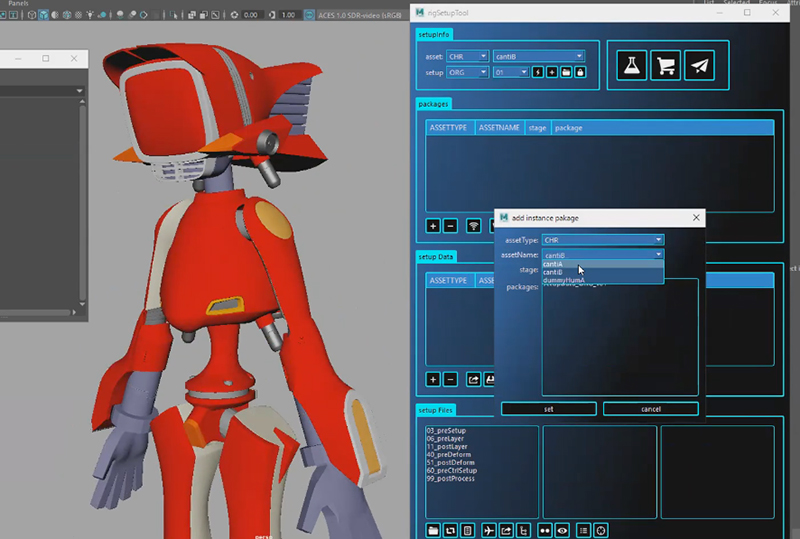Screen dimensions: 800x539
Task: Click the lightning bolt icon next to setup
Action: (538, 72)
